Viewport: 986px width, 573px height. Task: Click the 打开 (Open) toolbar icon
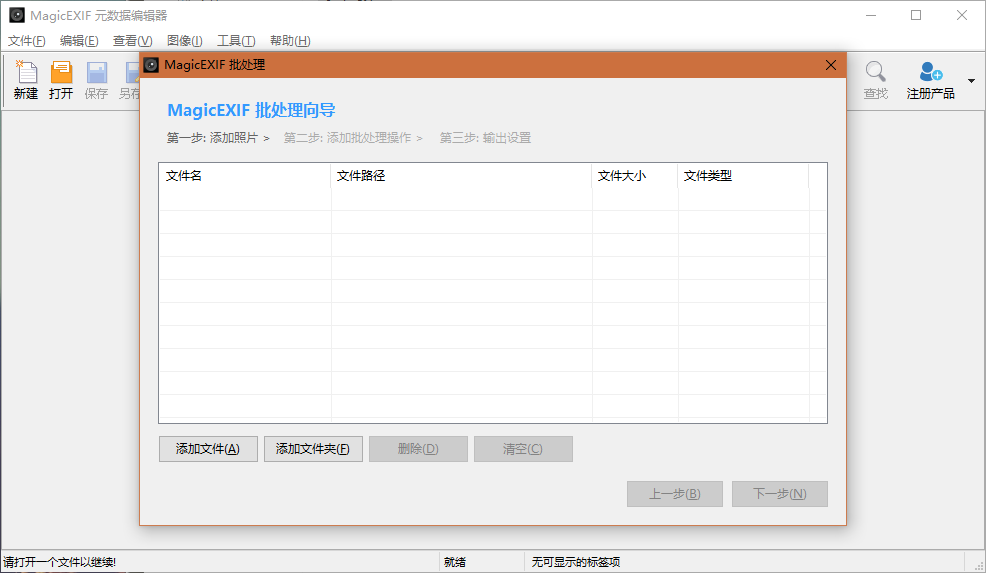click(61, 72)
